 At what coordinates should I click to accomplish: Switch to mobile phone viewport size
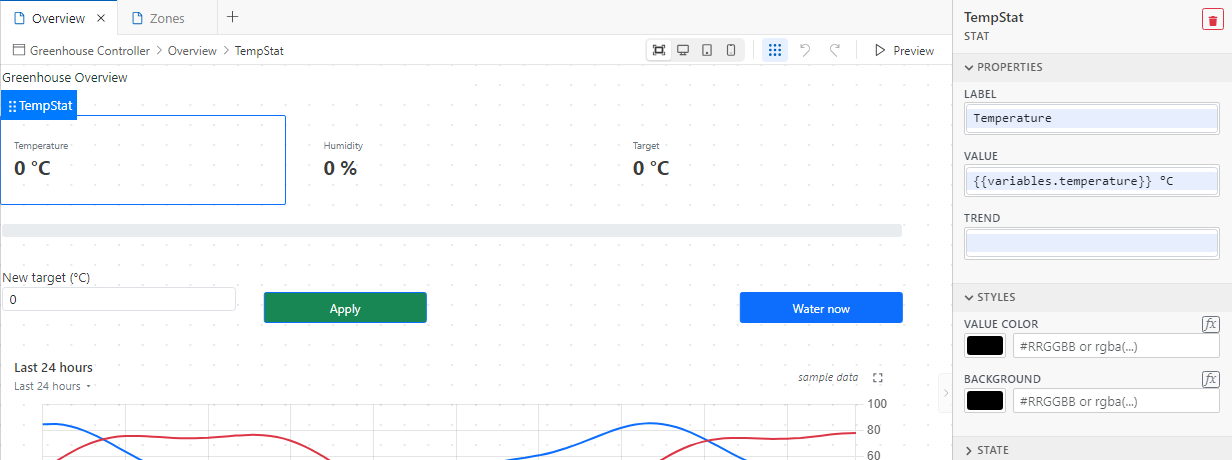[731, 50]
